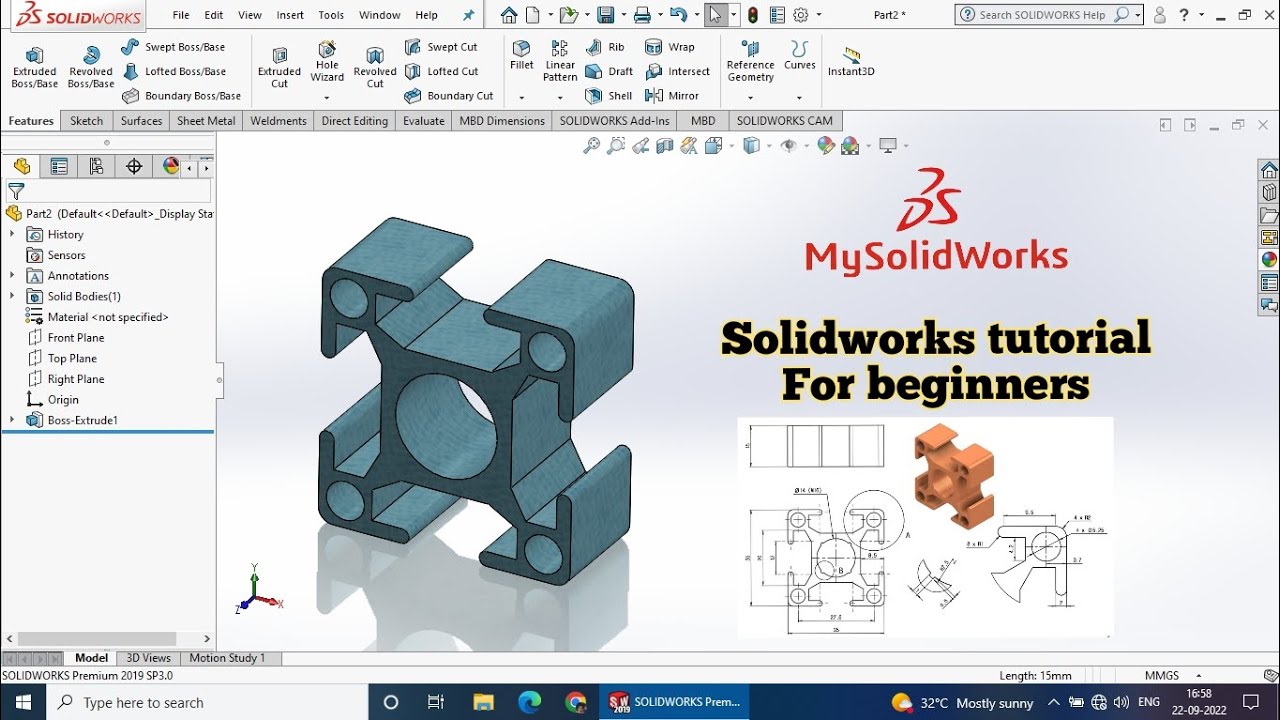Select the Shell feature
This screenshot has height=720, width=1280.
coord(609,96)
